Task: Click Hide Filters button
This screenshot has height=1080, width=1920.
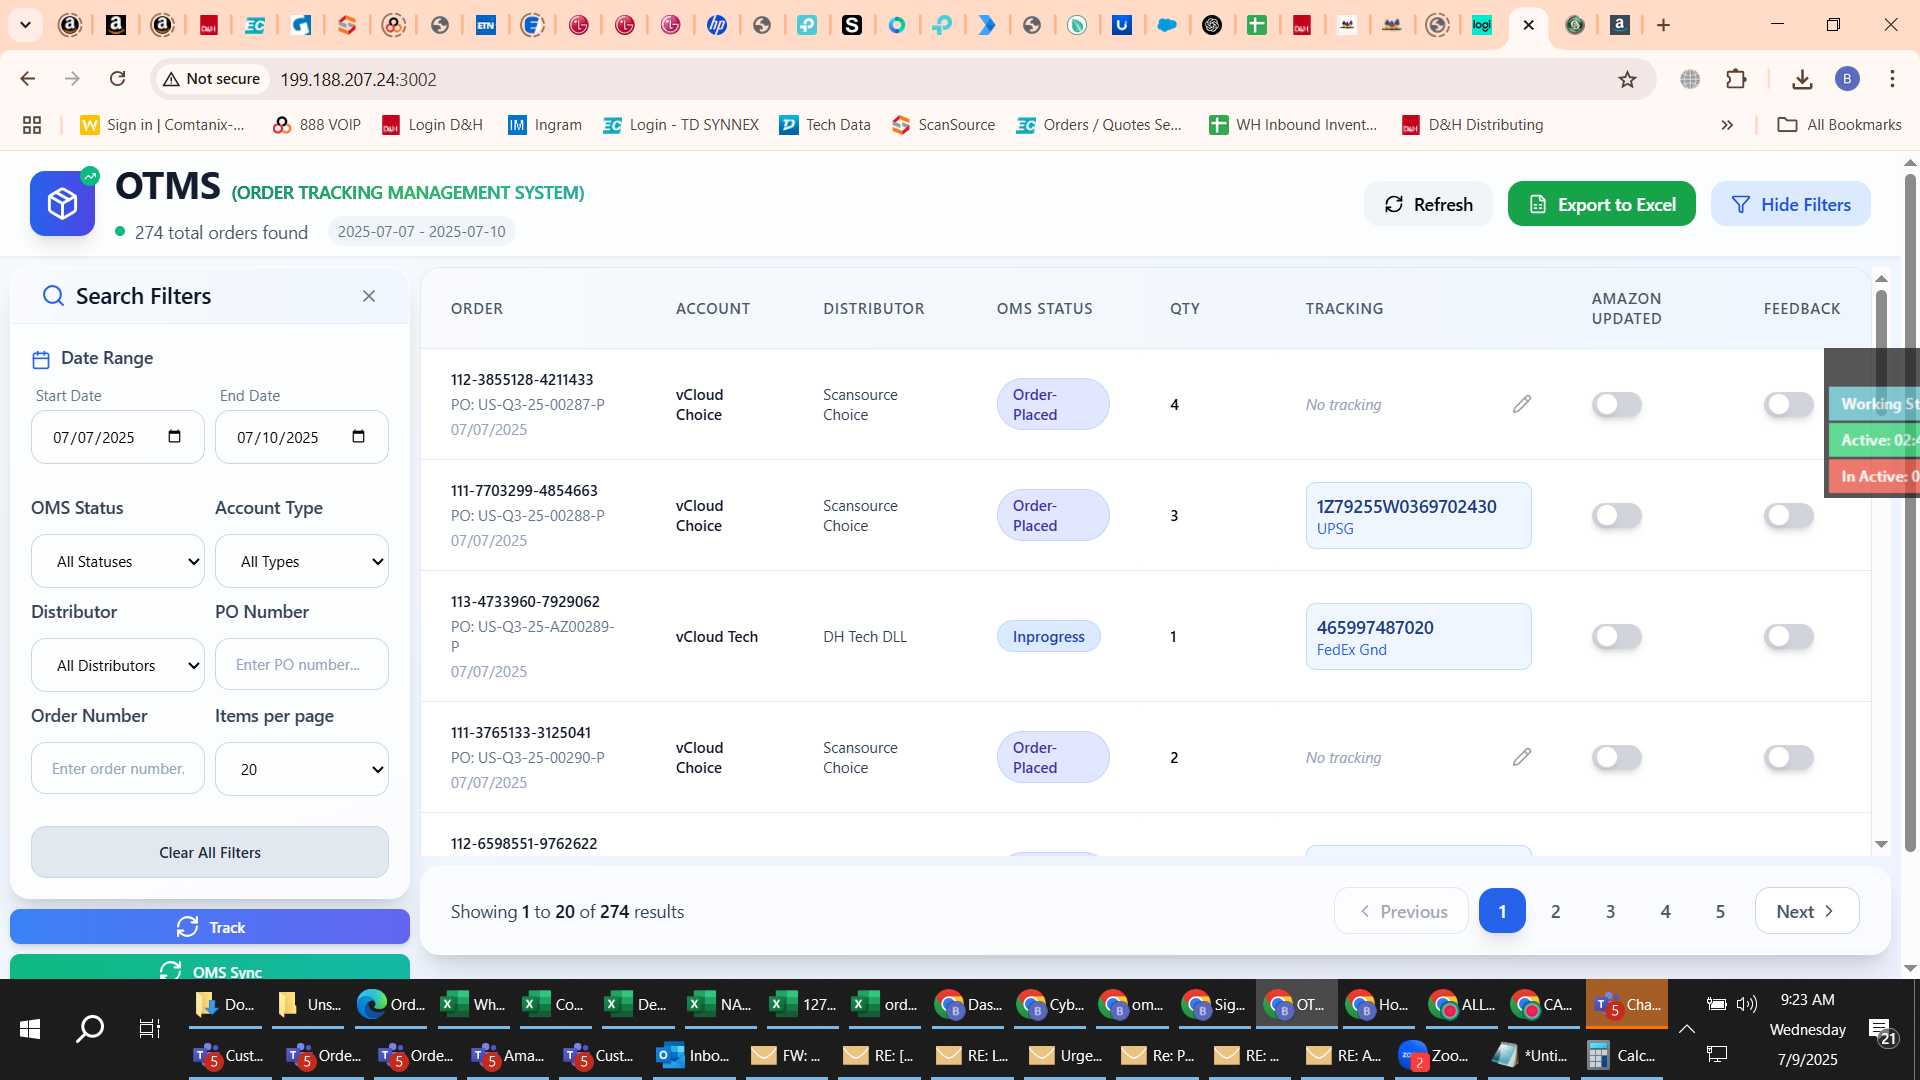Action: 1790,204
